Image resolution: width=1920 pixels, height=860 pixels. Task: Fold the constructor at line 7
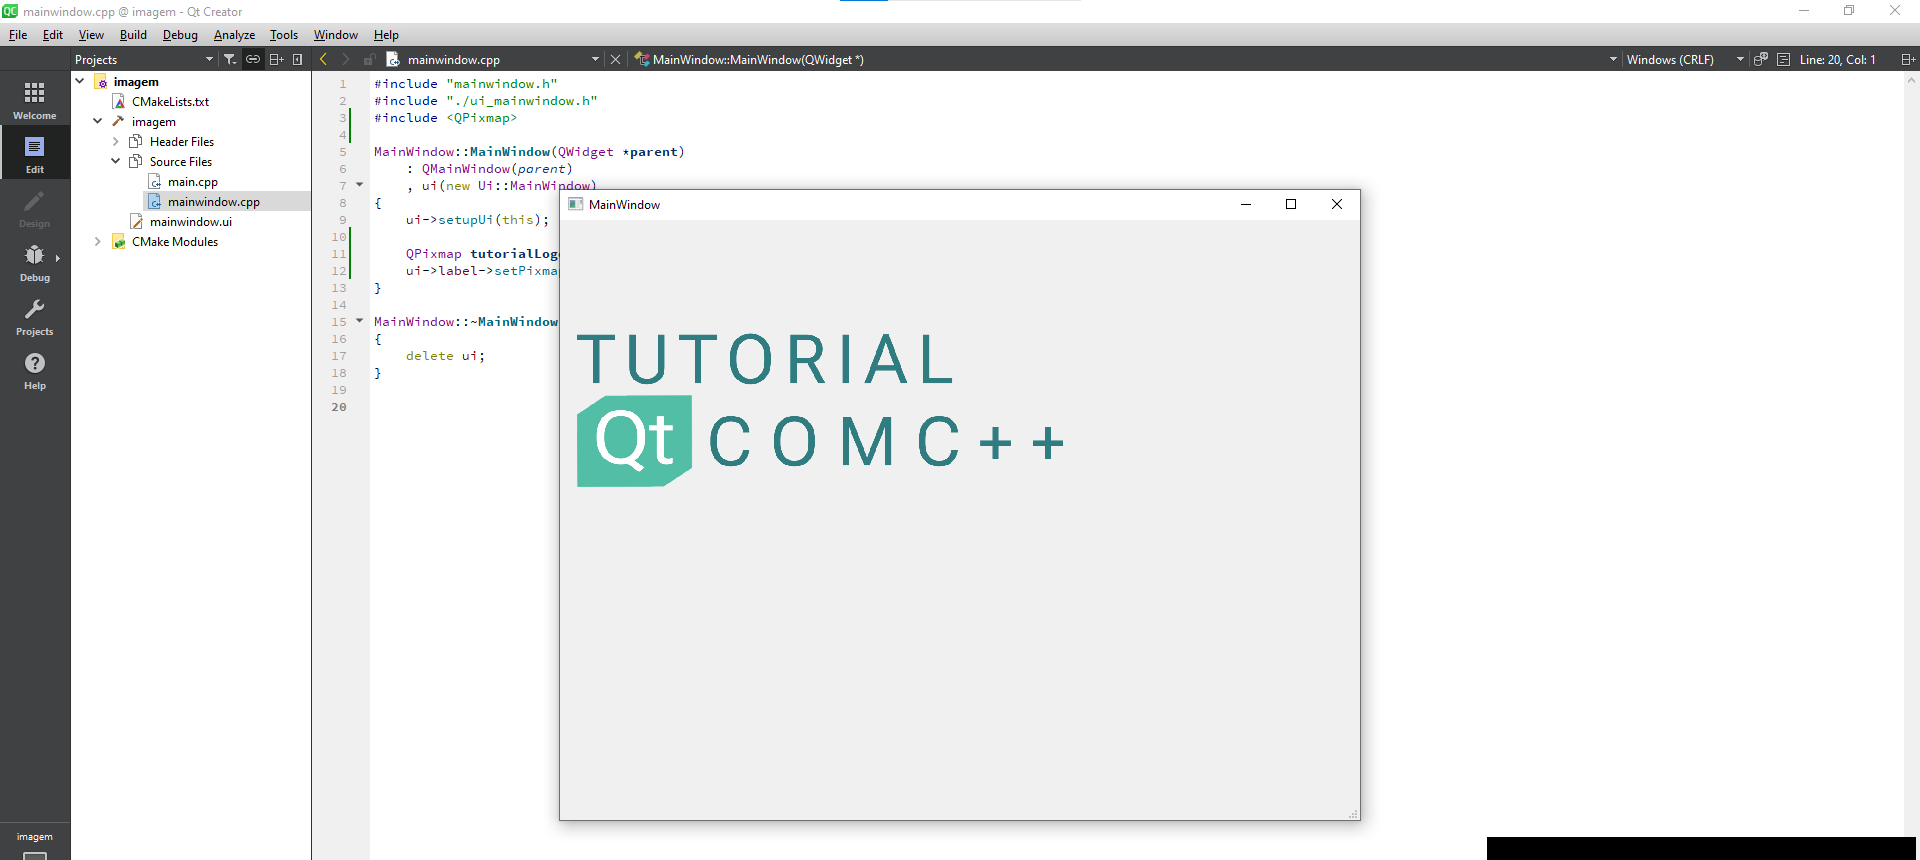click(x=359, y=185)
